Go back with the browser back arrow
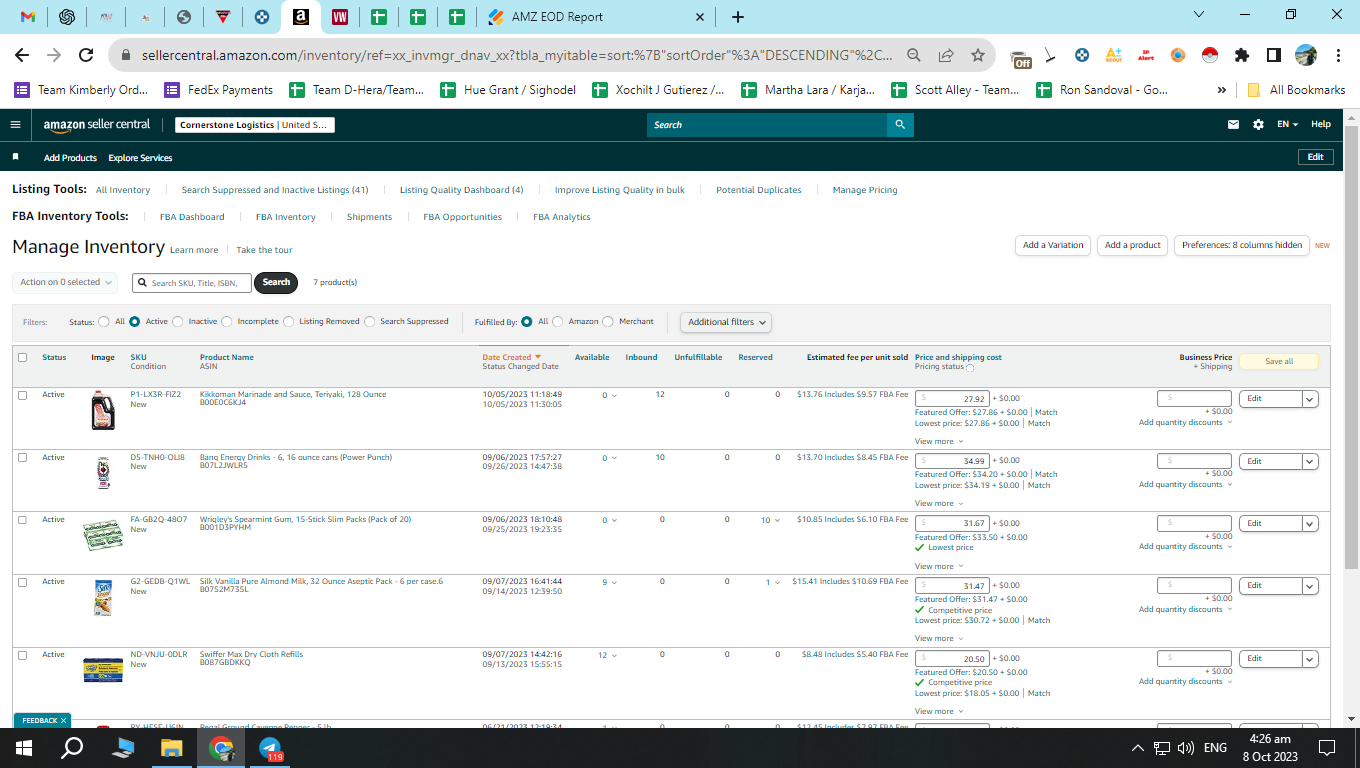Image resolution: width=1360 pixels, height=768 pixels. pos(22,55)
